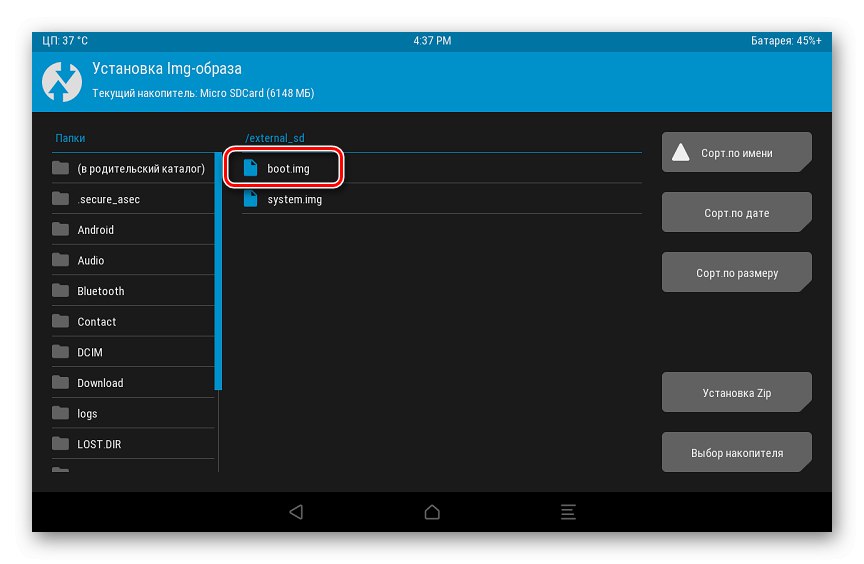
Task: Open the Android folder icon
Action: [x=61, y=229]
